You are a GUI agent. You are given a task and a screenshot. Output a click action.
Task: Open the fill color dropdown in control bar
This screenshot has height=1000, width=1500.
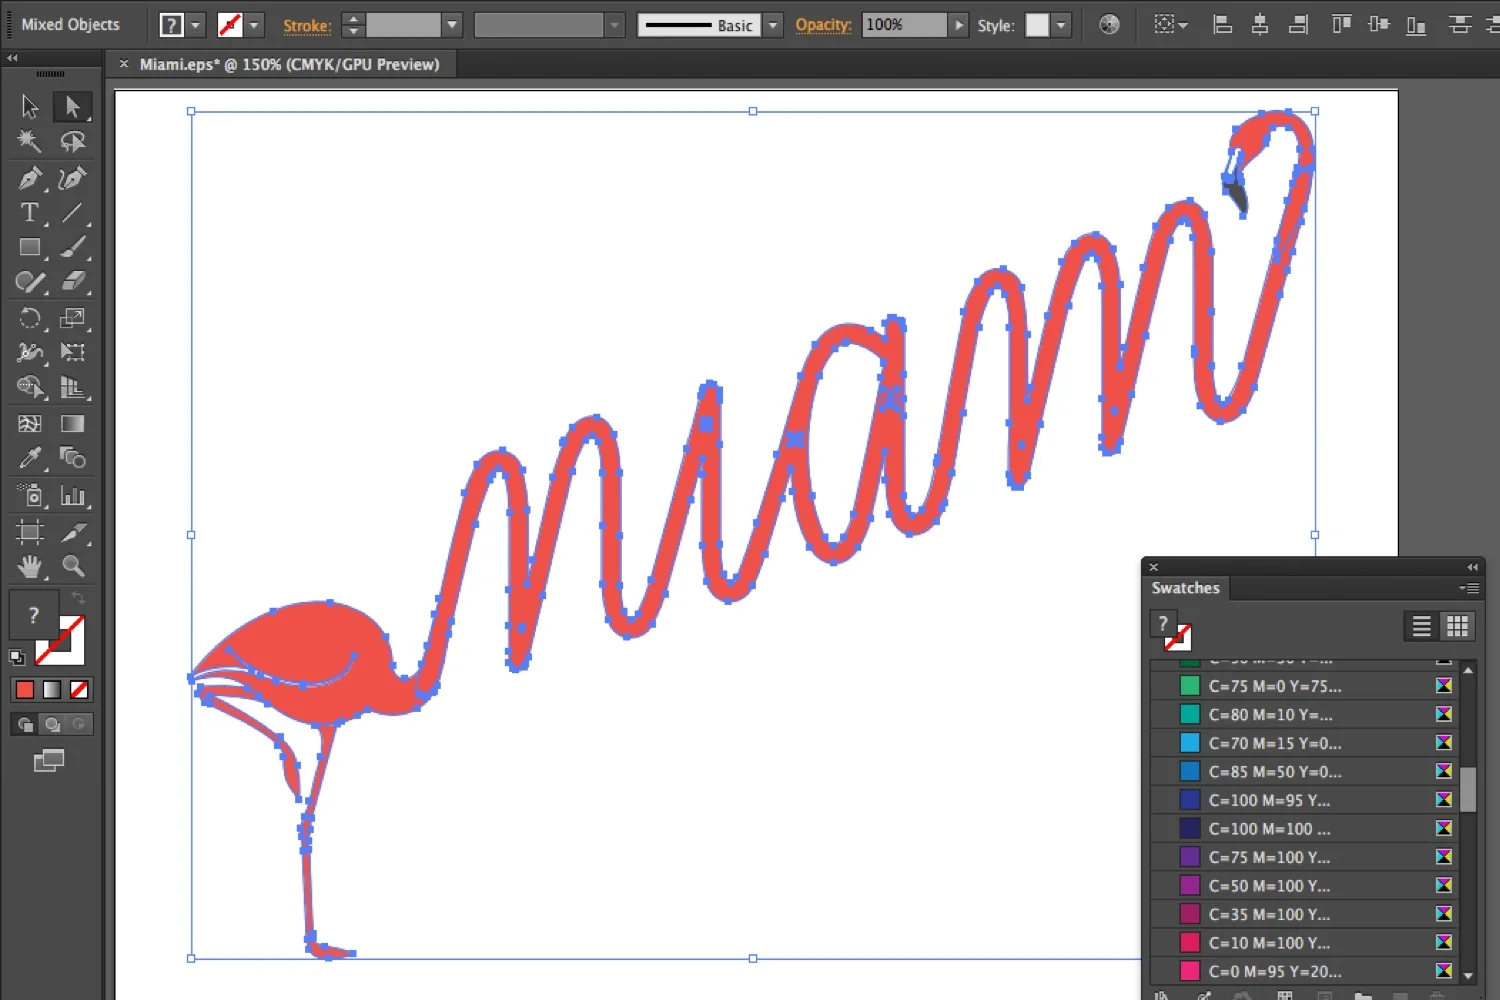(196, 25)
